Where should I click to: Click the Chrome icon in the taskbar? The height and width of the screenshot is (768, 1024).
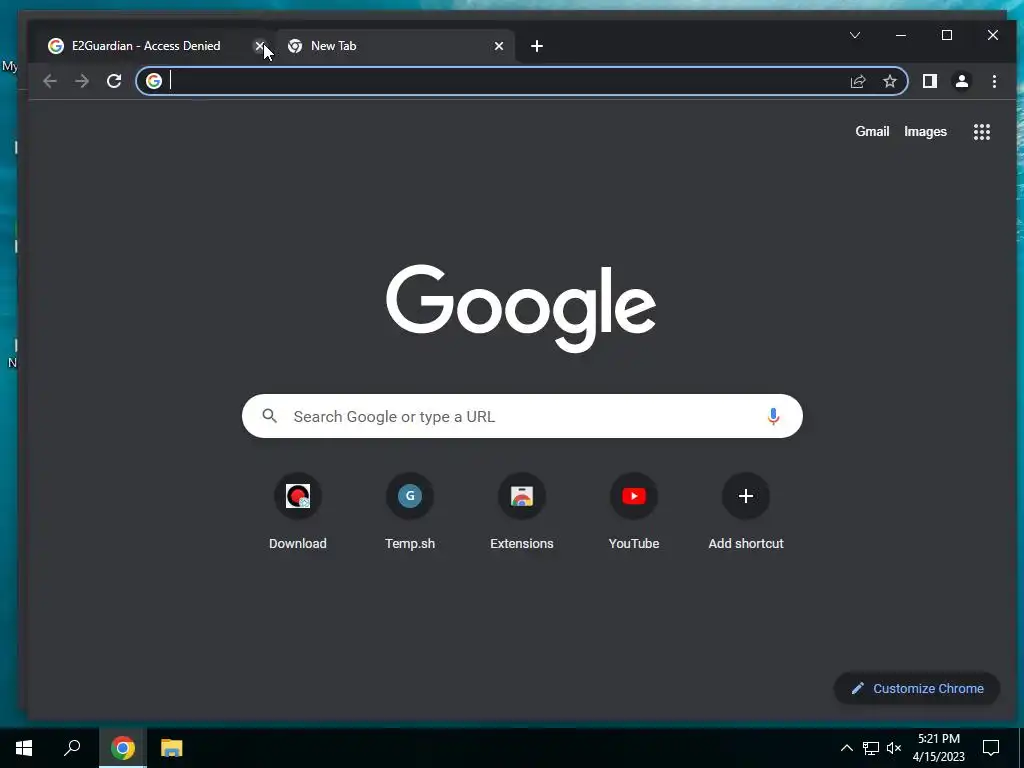point(123,748)
